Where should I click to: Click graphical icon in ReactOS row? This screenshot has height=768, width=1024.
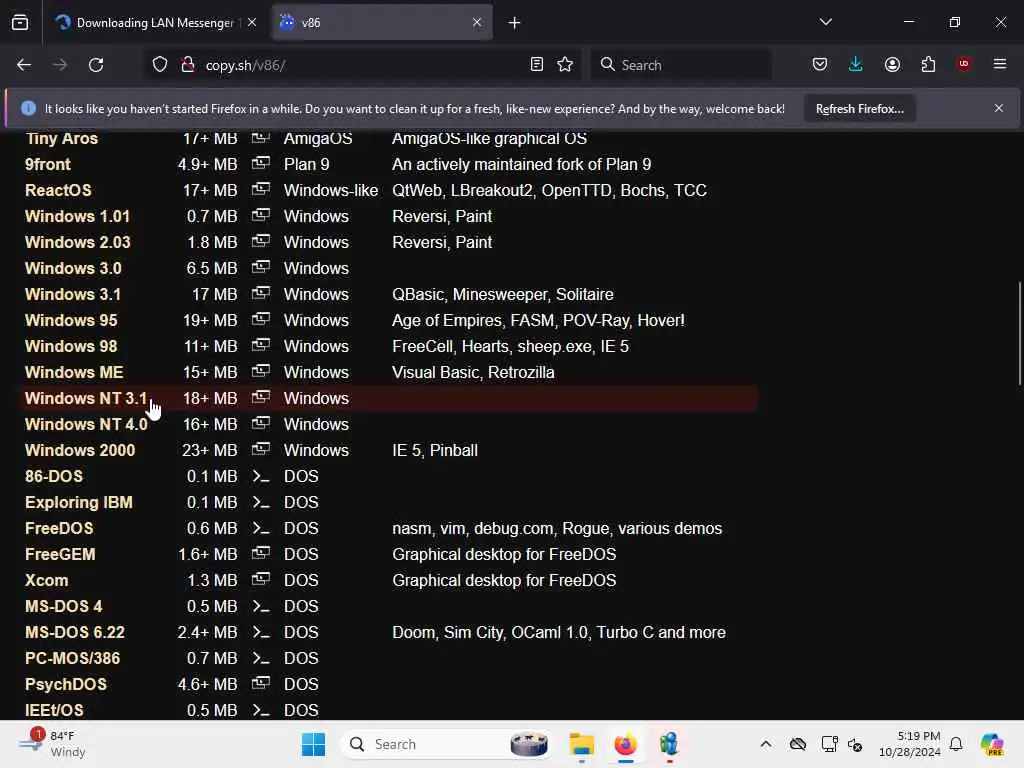click(261, 189)
